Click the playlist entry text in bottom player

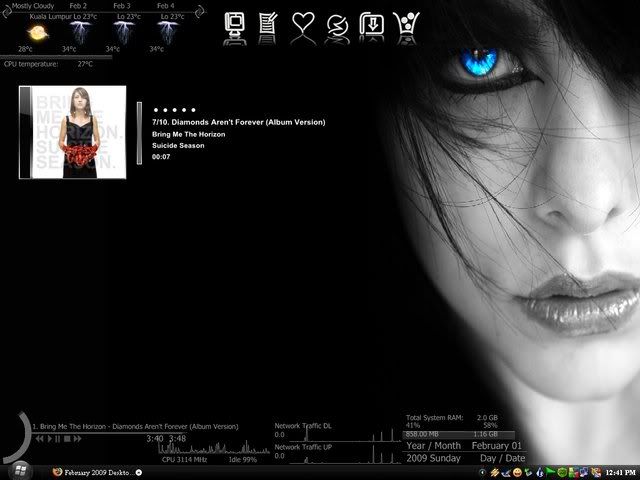[135, 426]
